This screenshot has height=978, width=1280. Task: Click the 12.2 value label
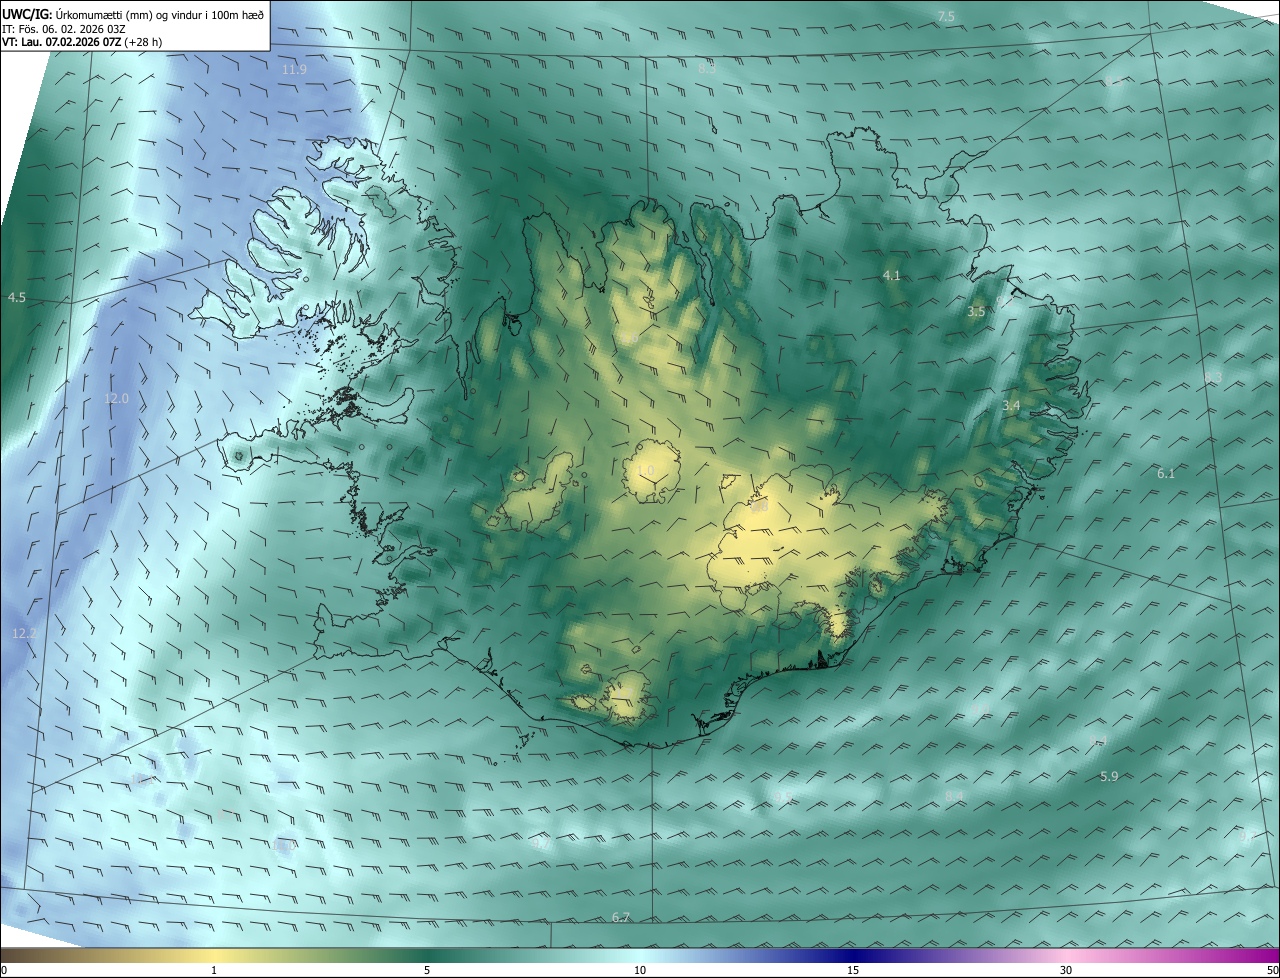pyautogui.click(x=24, y=634)
